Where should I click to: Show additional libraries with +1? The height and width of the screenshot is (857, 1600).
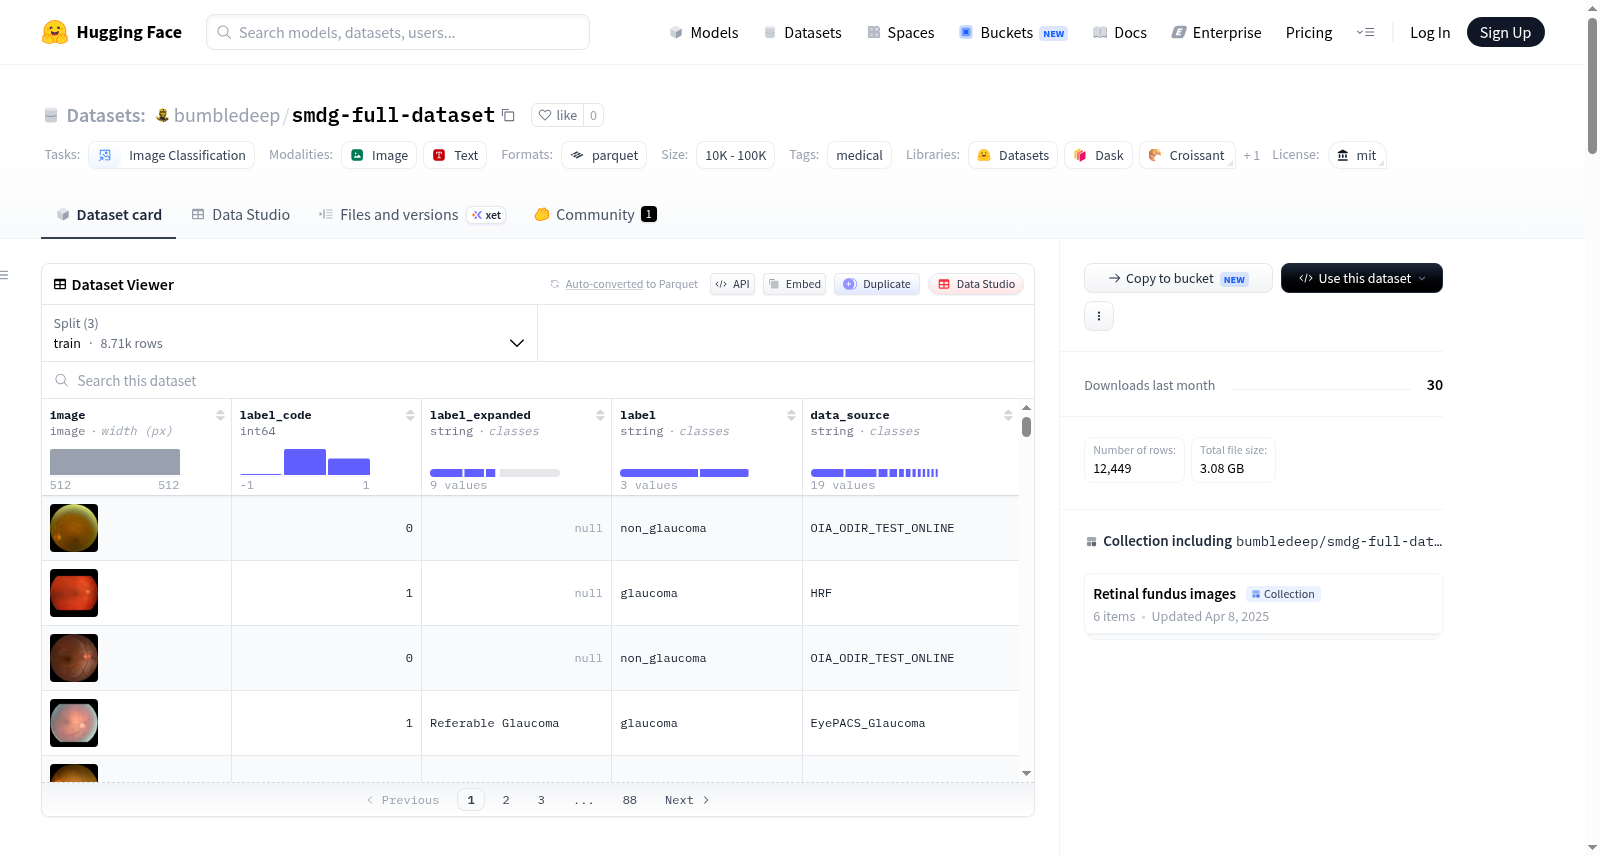pos(1251,155)
